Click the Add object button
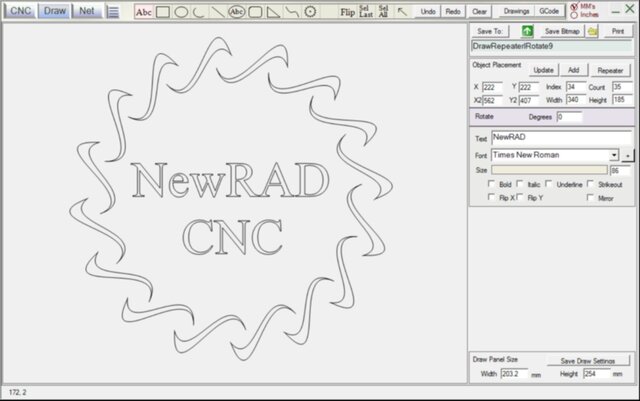Viewport: 640px width, 401px height. coord(573,70)
